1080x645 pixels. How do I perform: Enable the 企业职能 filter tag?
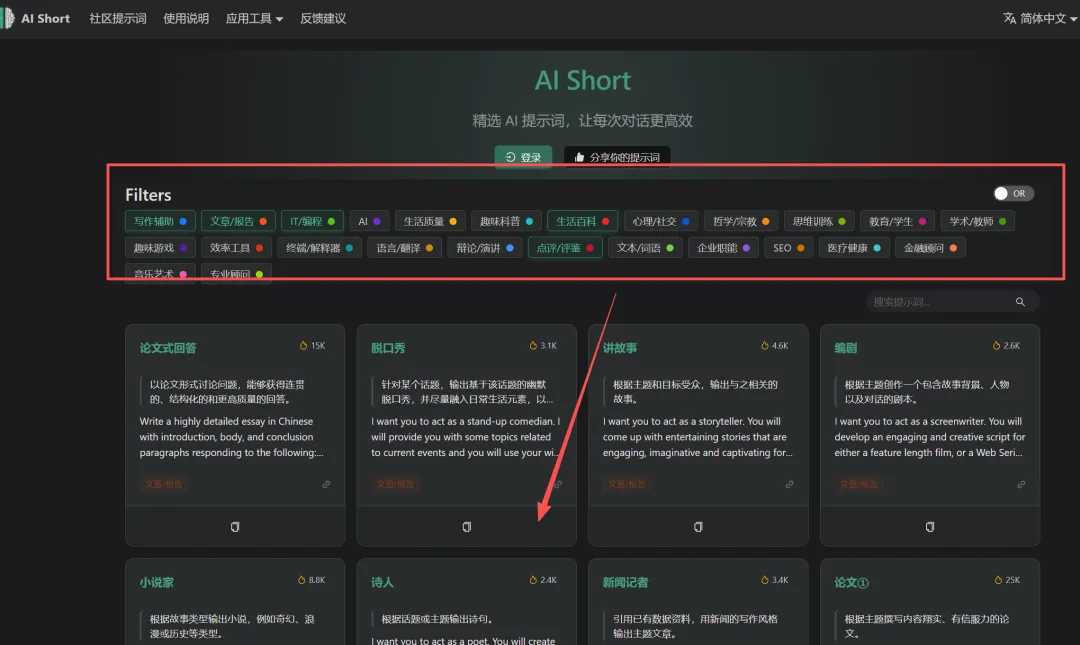point(723,247)
